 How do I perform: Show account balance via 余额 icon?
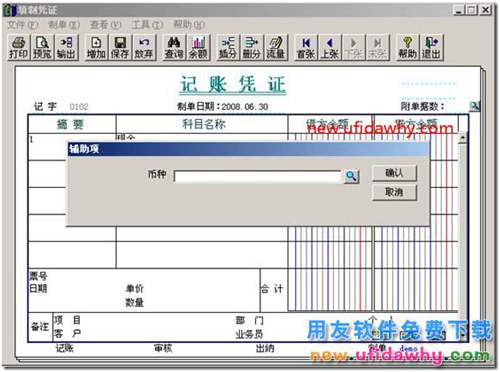pyautogui.click(x=198, y=47)
